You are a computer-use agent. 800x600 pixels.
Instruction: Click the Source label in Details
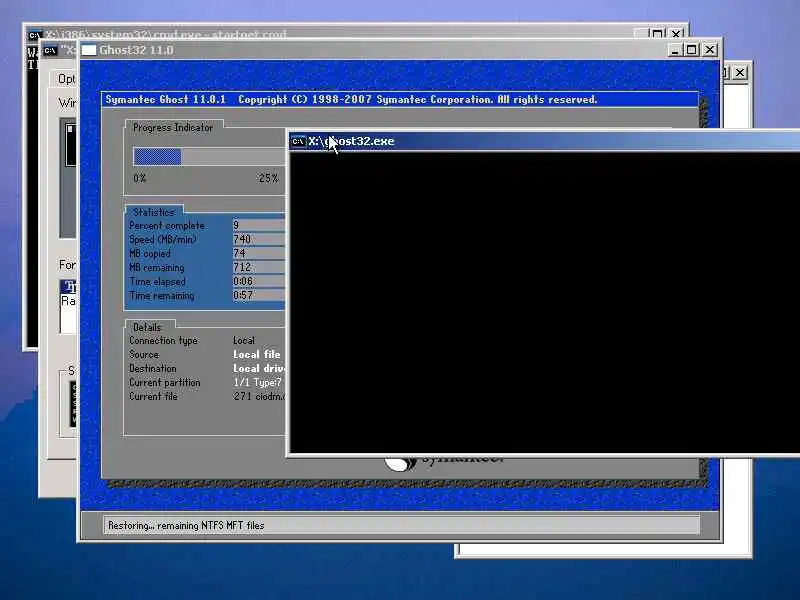coord(144,354)
